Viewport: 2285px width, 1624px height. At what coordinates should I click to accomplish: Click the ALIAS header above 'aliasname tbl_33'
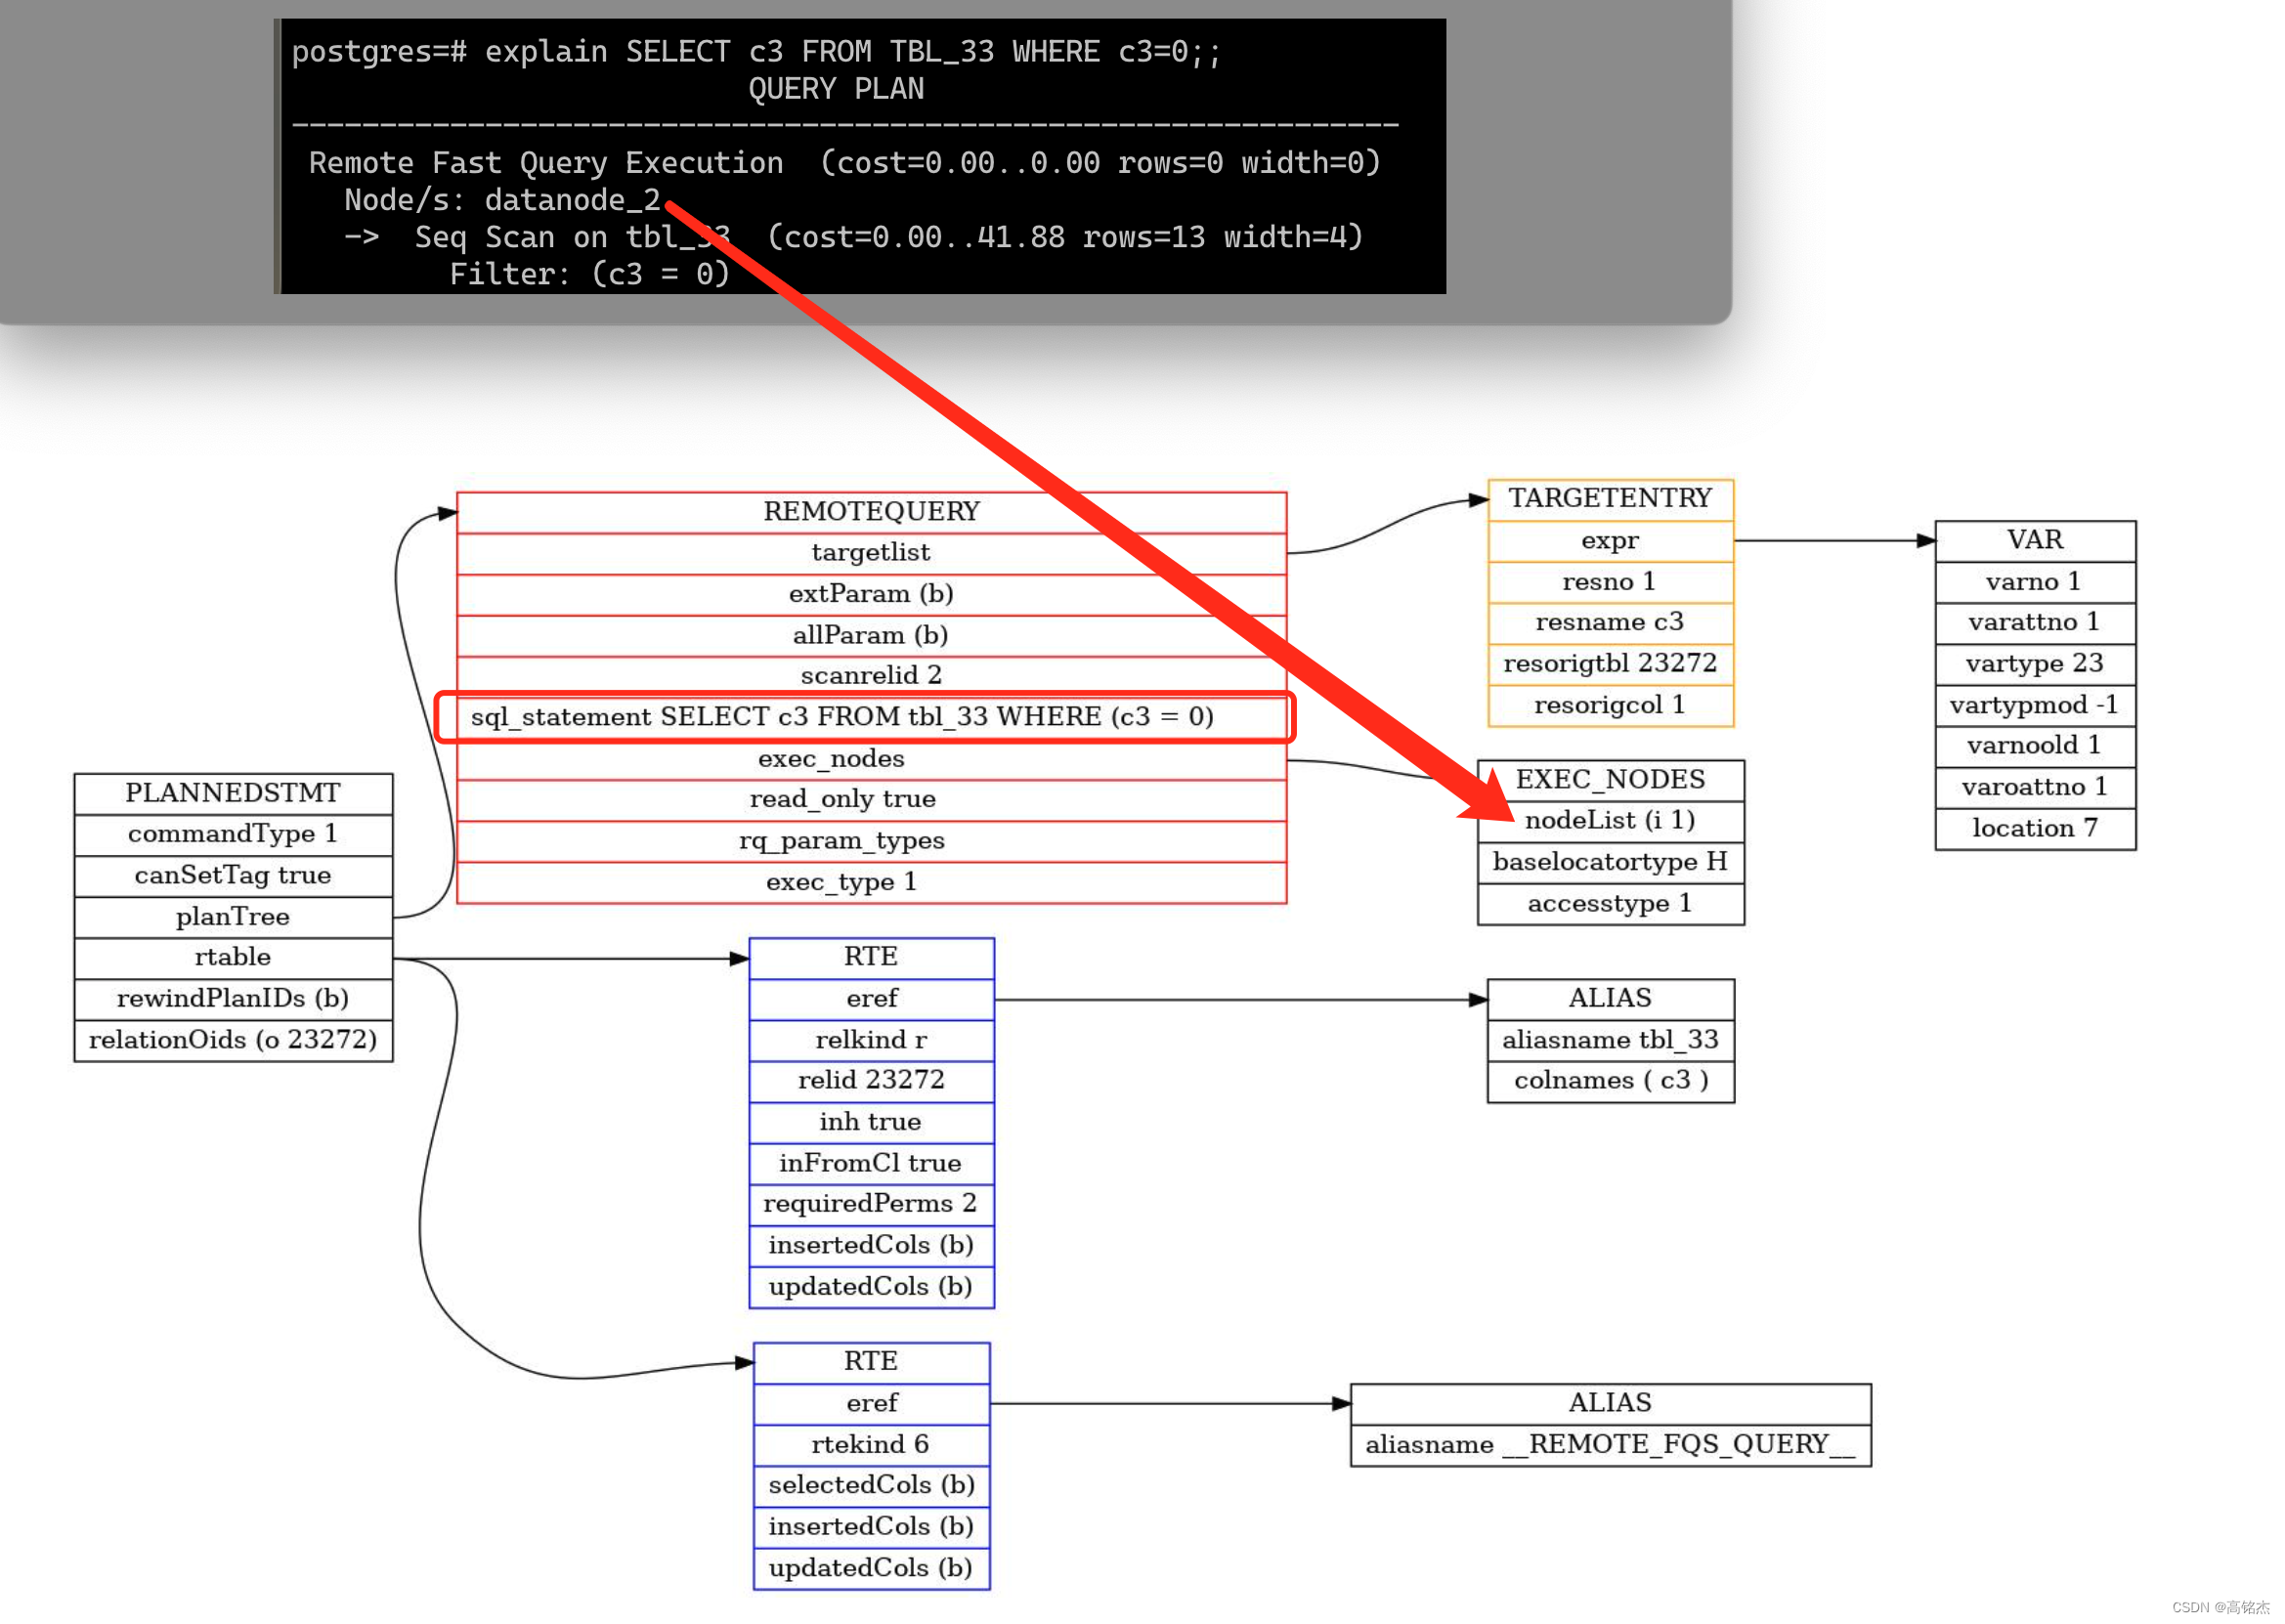1610,999
